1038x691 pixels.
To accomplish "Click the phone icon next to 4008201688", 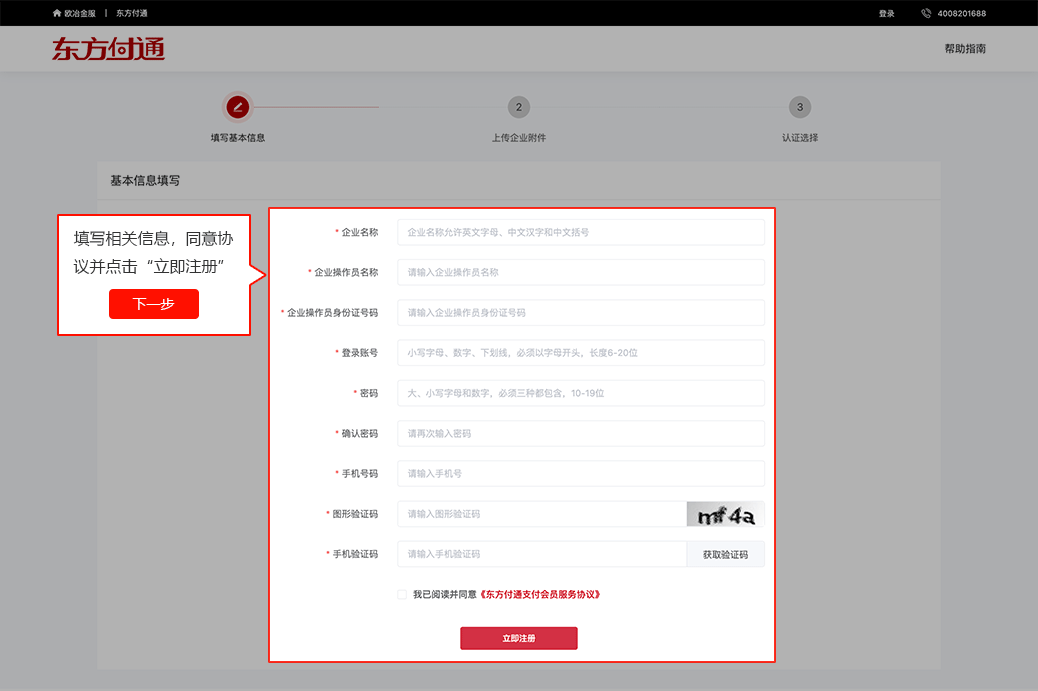I will pyautogui.click(x=926, y=13).
